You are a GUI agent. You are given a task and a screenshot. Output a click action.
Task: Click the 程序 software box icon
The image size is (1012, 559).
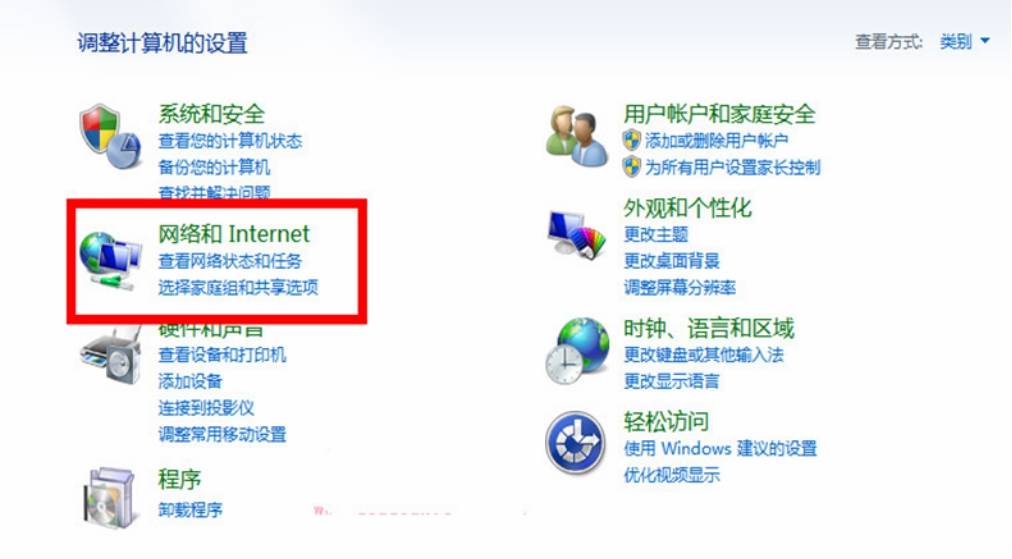pyautogui.click(x=109, y=496)
